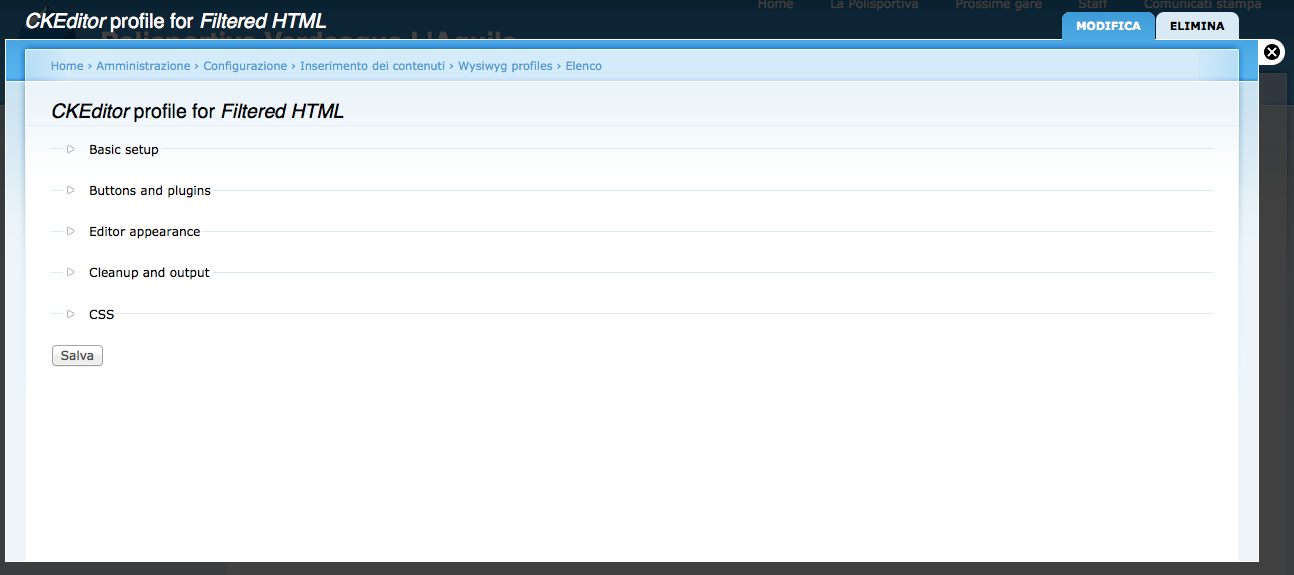
Task: Open Inserimento dei contenuti breadcrumb link
Action: pos(372,66)
